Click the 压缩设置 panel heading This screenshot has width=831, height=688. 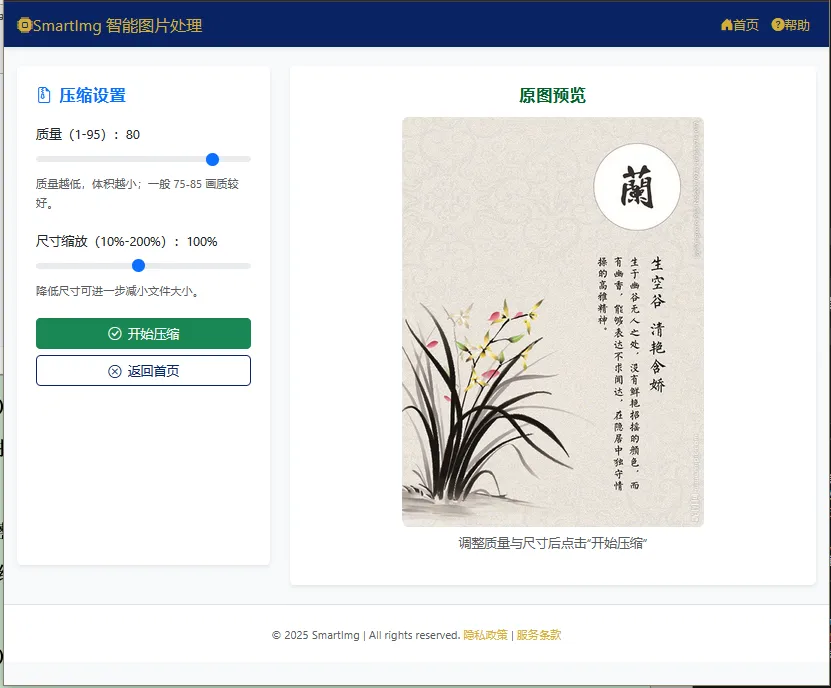click(x=92, y=95)
